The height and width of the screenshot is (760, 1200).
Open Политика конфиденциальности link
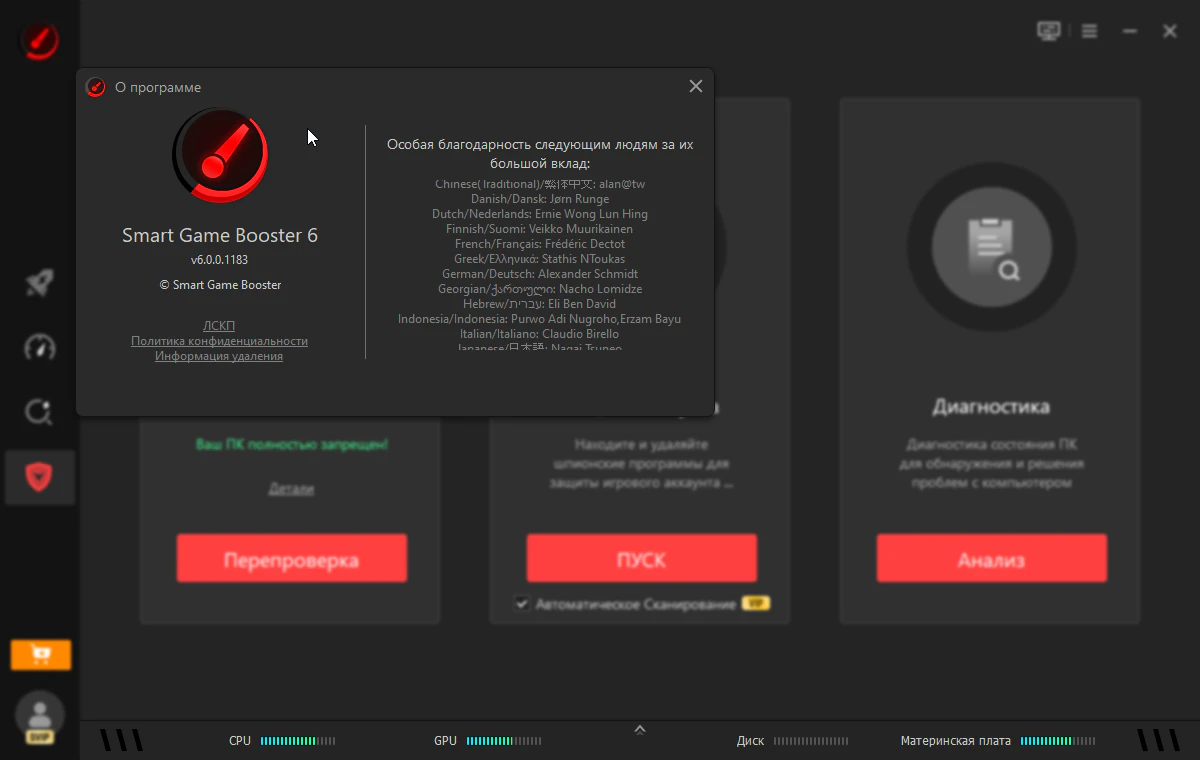(219, 341)
